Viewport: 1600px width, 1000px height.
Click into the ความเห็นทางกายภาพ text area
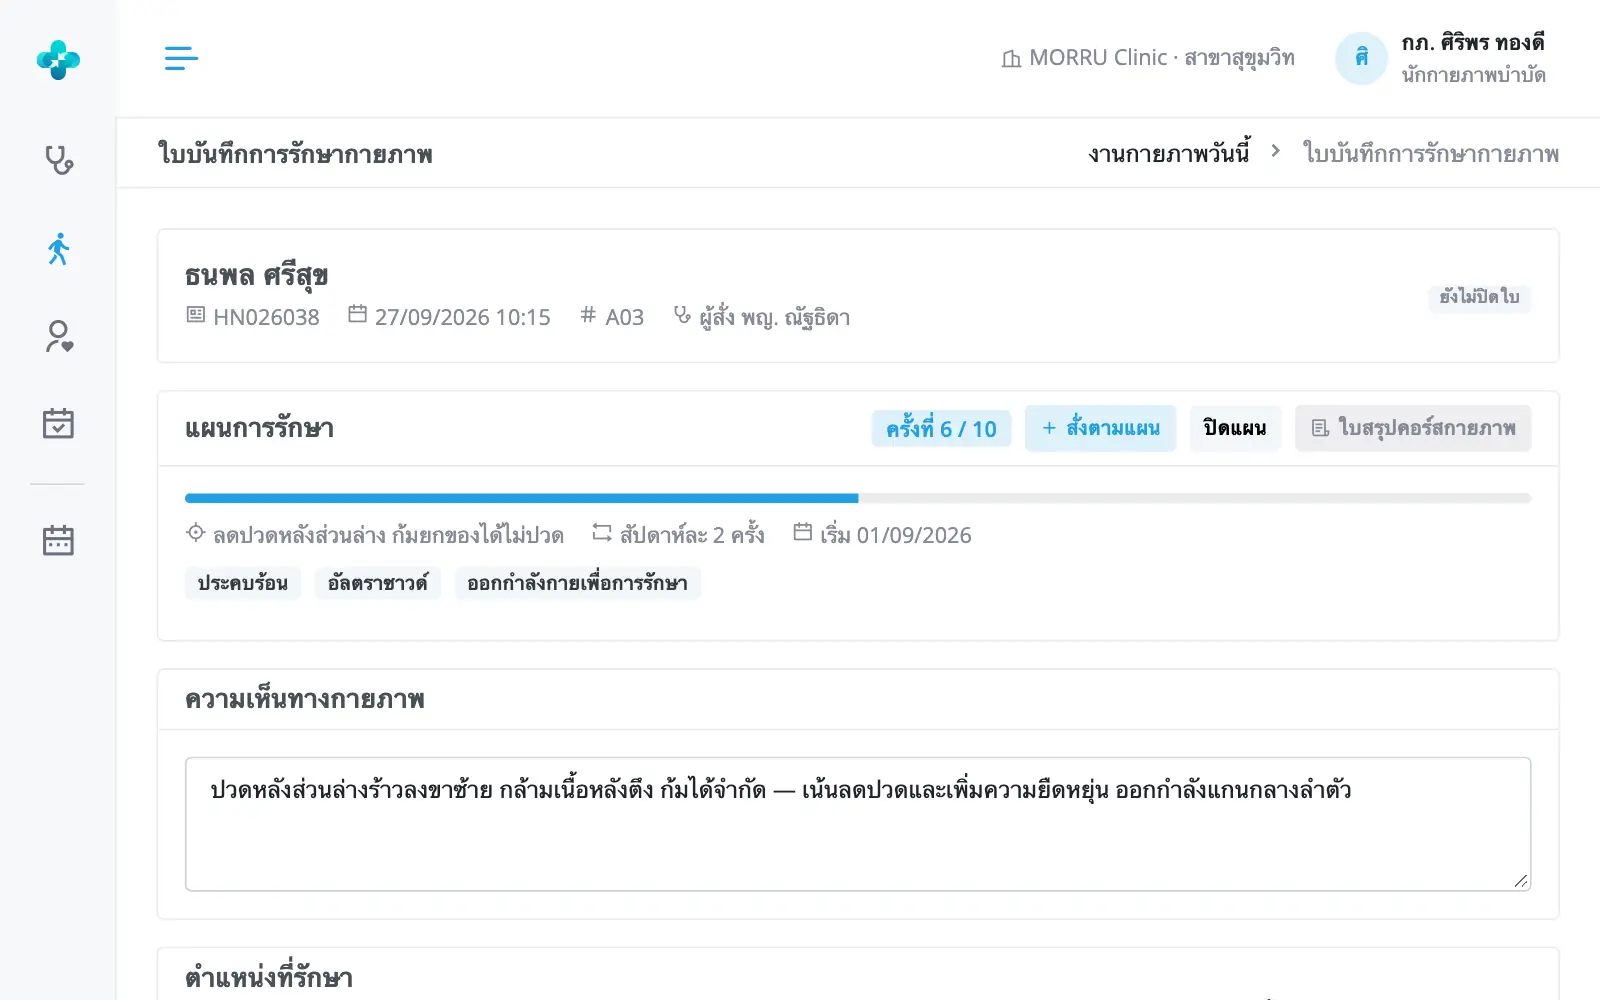pos(858,824)
